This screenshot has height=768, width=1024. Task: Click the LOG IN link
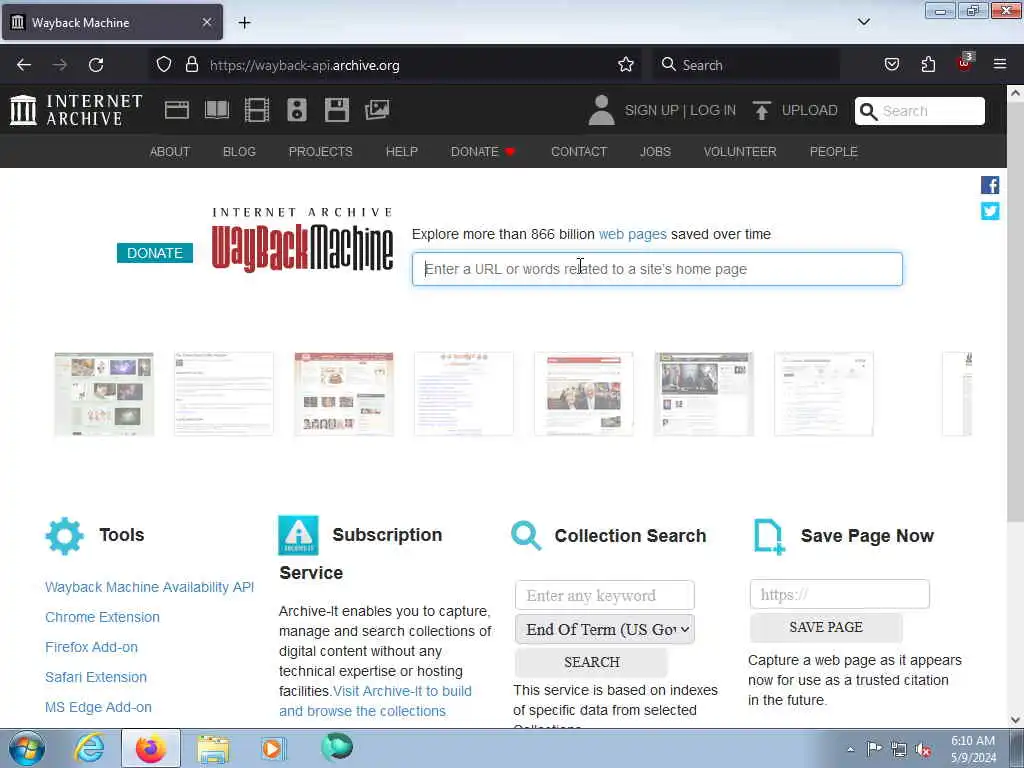713,110
